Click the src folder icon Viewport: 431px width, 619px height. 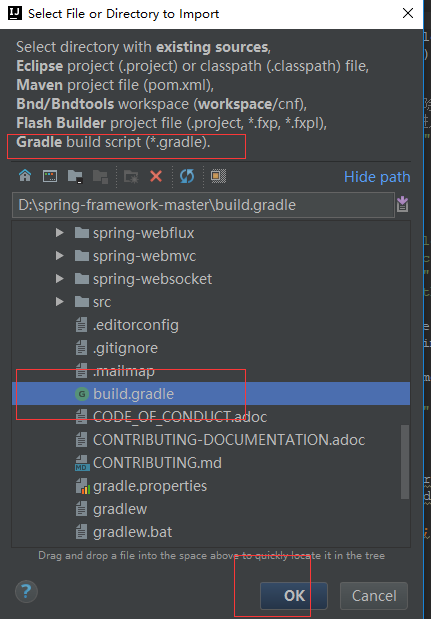82,302
